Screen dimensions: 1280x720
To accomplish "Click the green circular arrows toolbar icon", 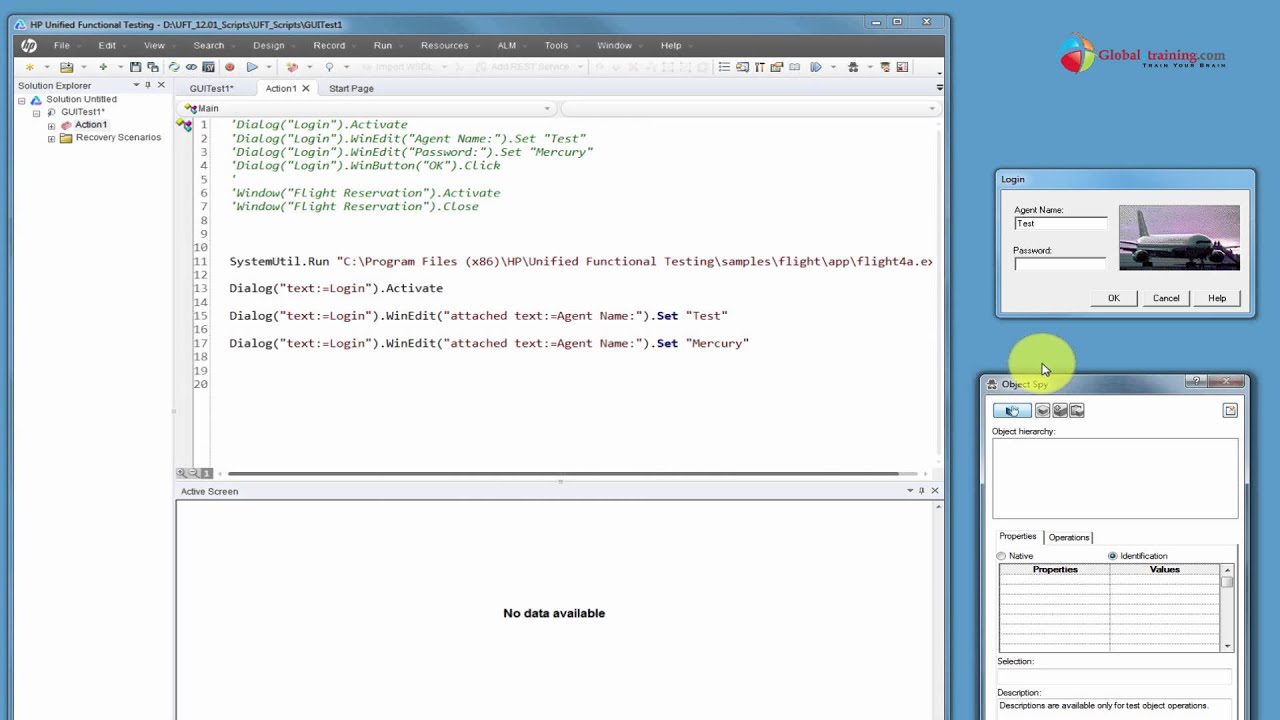I will point(174,67).
